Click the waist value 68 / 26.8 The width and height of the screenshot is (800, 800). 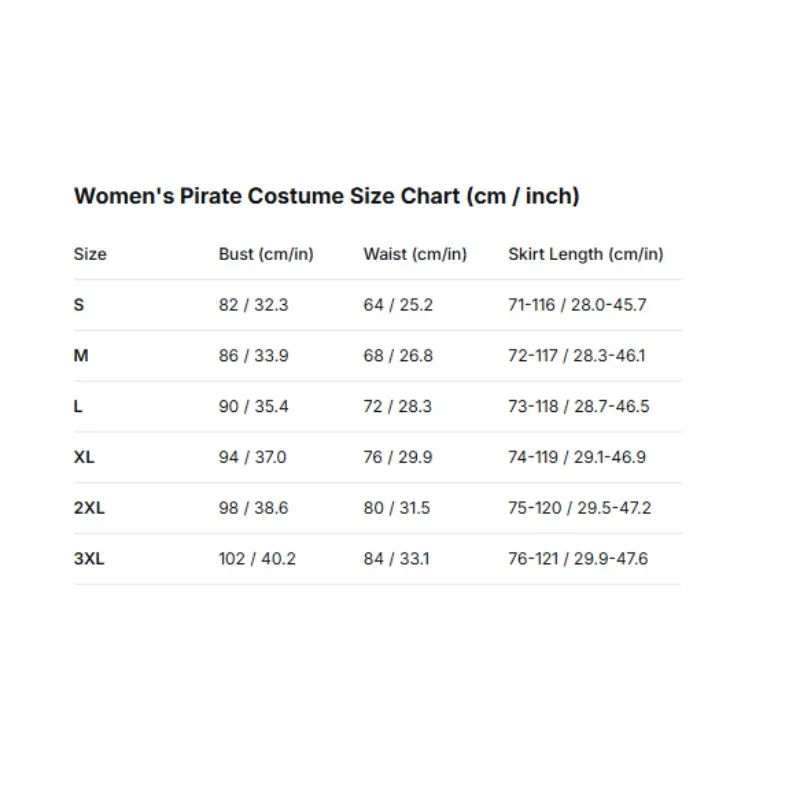pos(398,355)
